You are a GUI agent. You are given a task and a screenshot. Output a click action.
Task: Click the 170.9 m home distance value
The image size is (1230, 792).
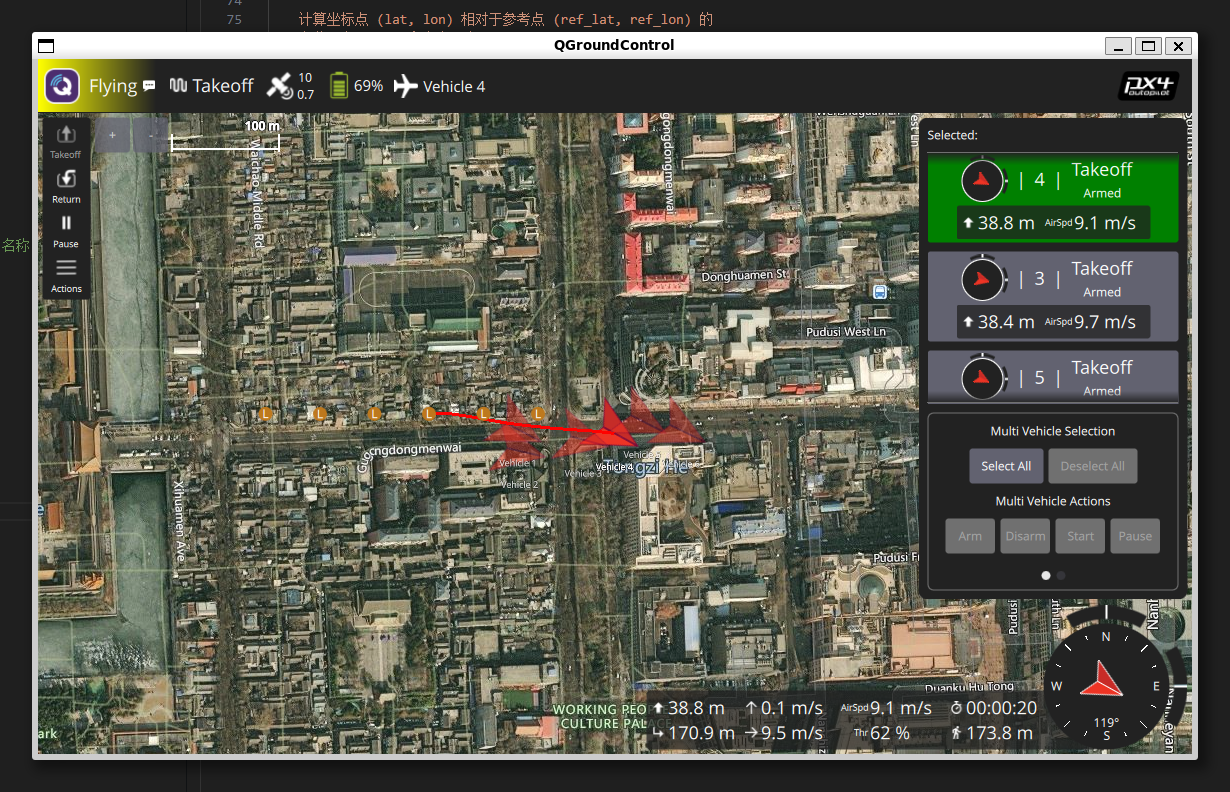[x=693, y=733]
